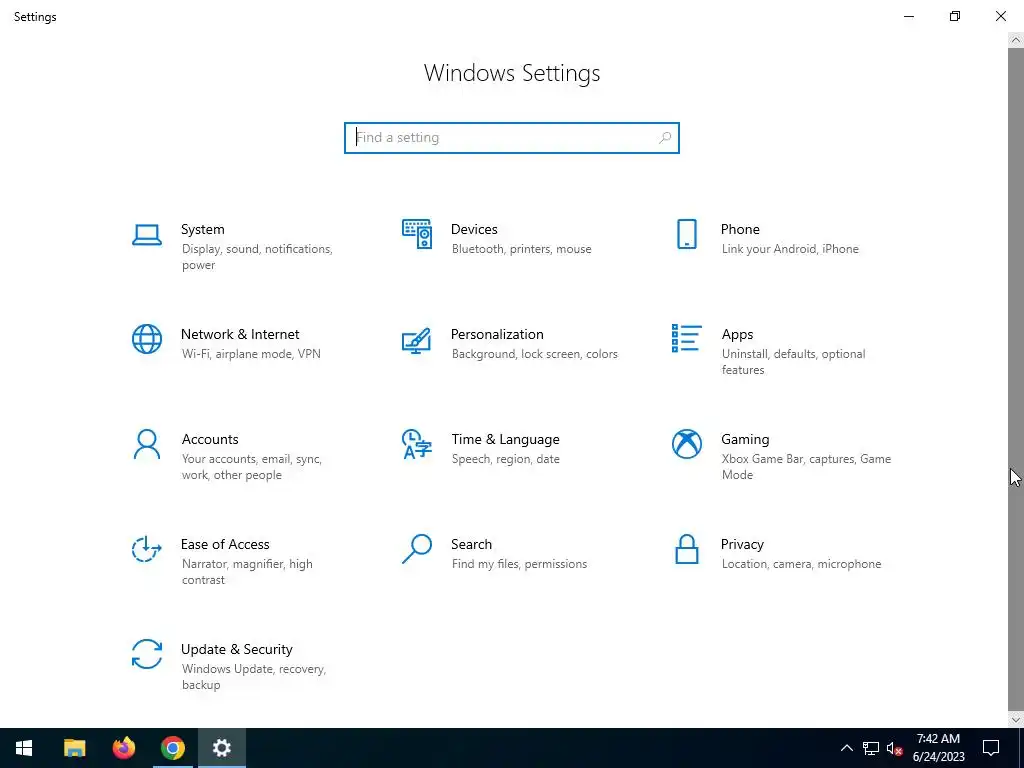Click the System heading
Screen dimensions: 1024x768
click(x=202, y=229)
